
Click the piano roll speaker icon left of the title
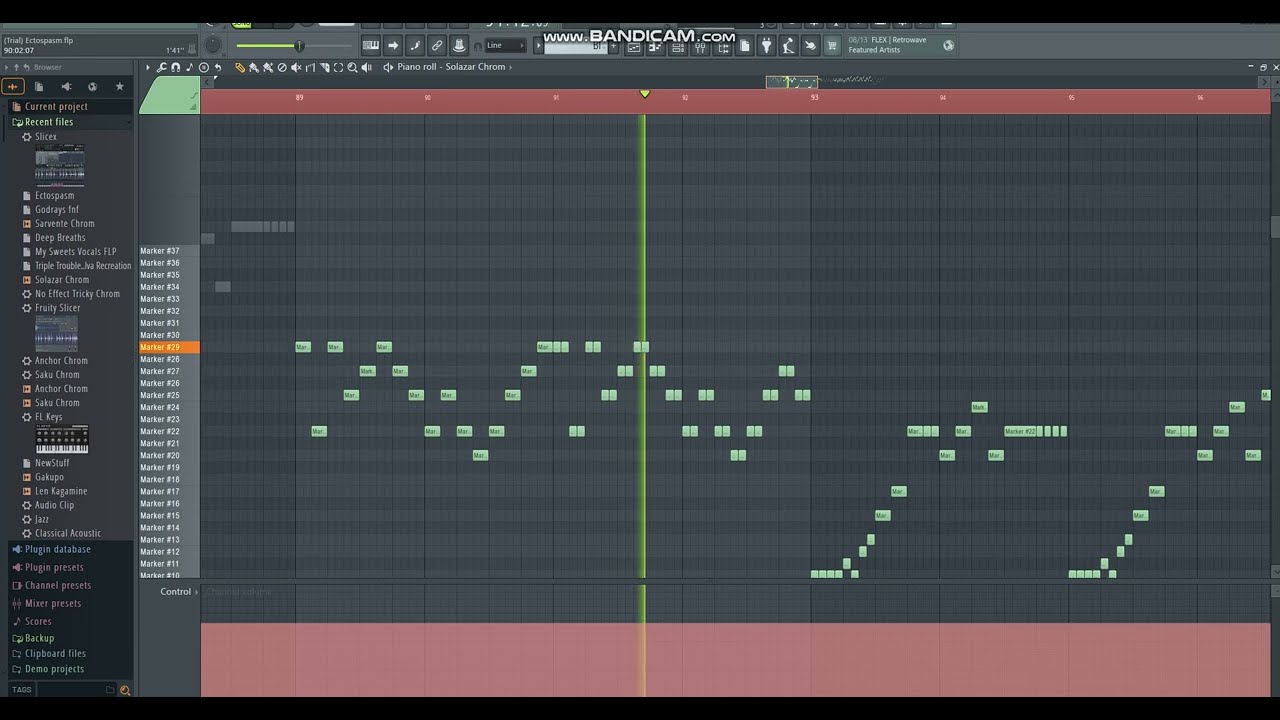(x=388, y=67)
